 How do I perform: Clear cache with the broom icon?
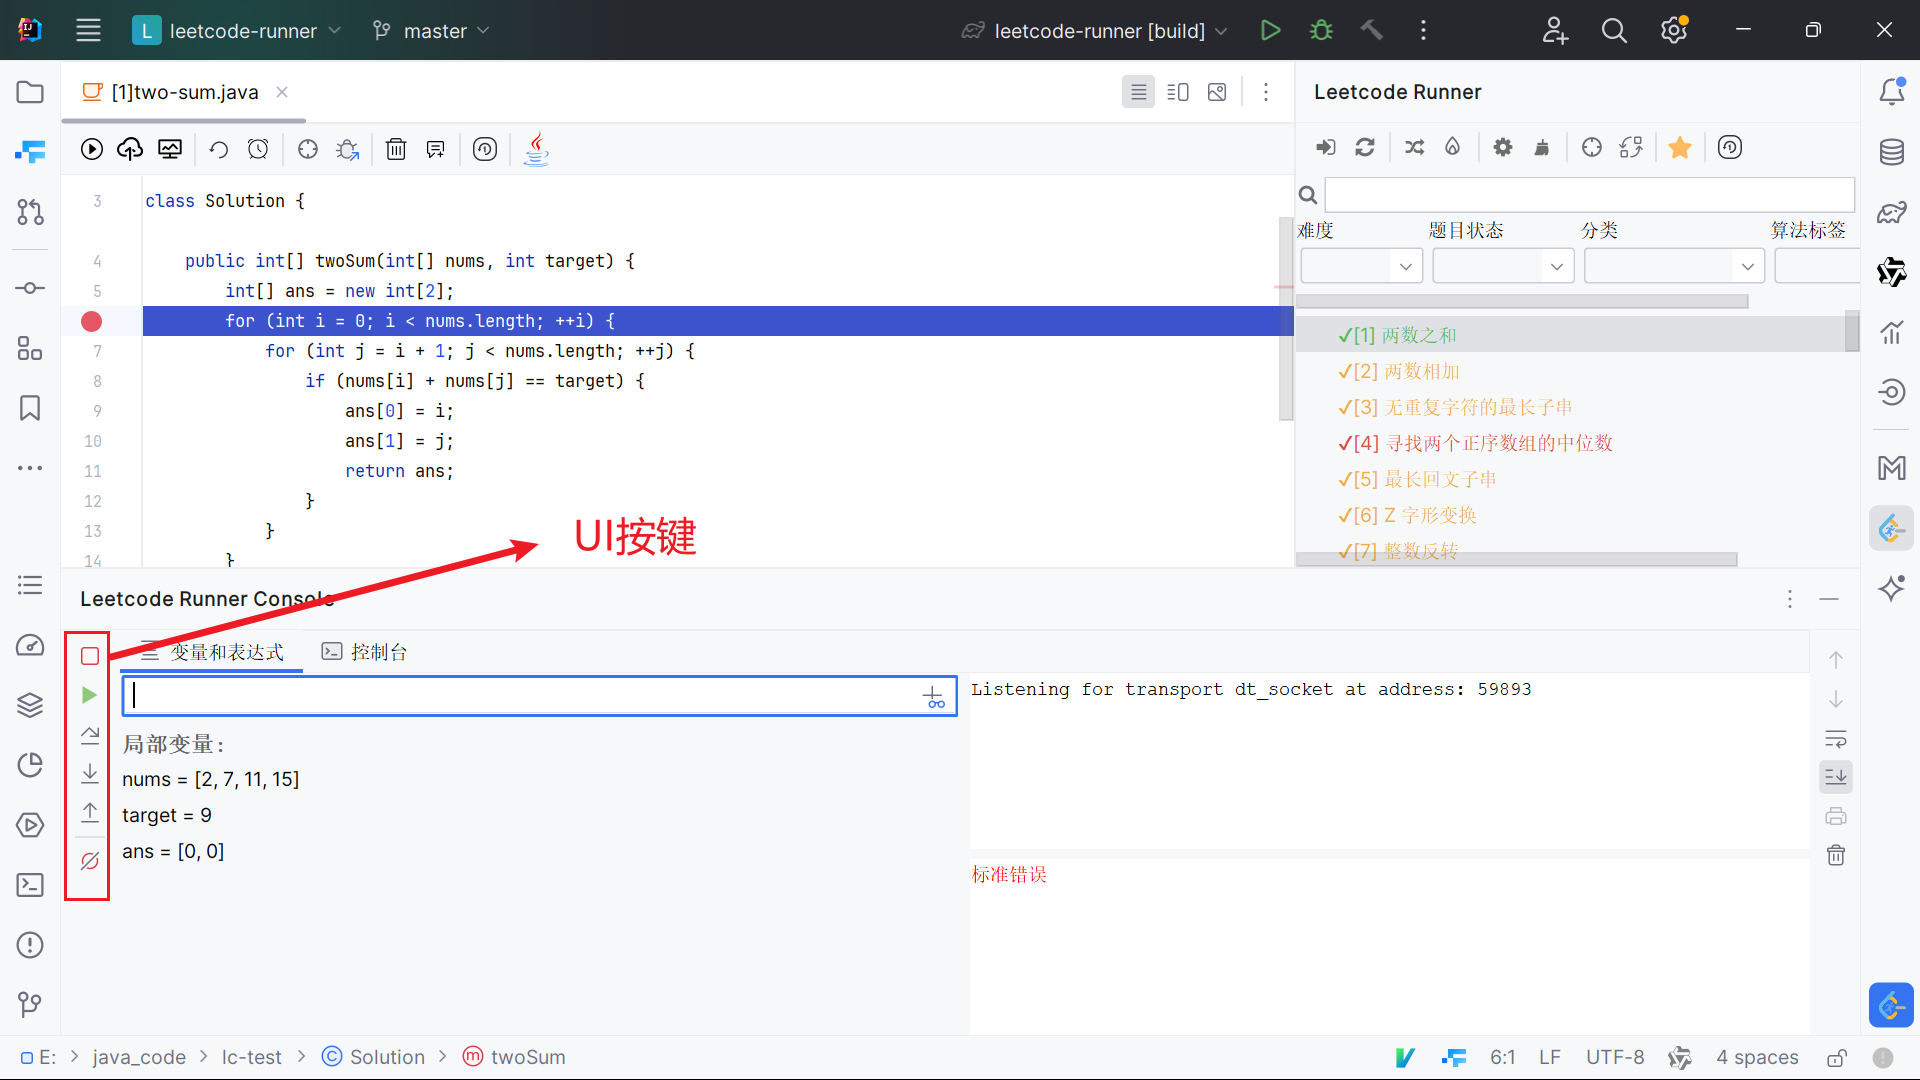pos(1542,147)
